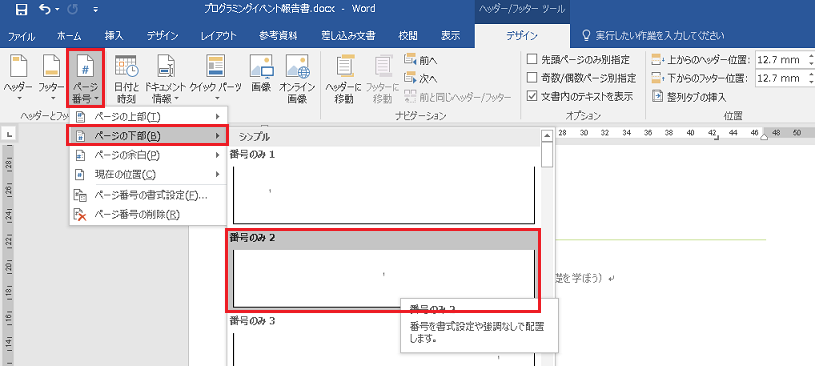The height and width of the screenshot is (366, 815).
Task: Click the horizontal ruler's right indent marker
Action: coord(764,136)
